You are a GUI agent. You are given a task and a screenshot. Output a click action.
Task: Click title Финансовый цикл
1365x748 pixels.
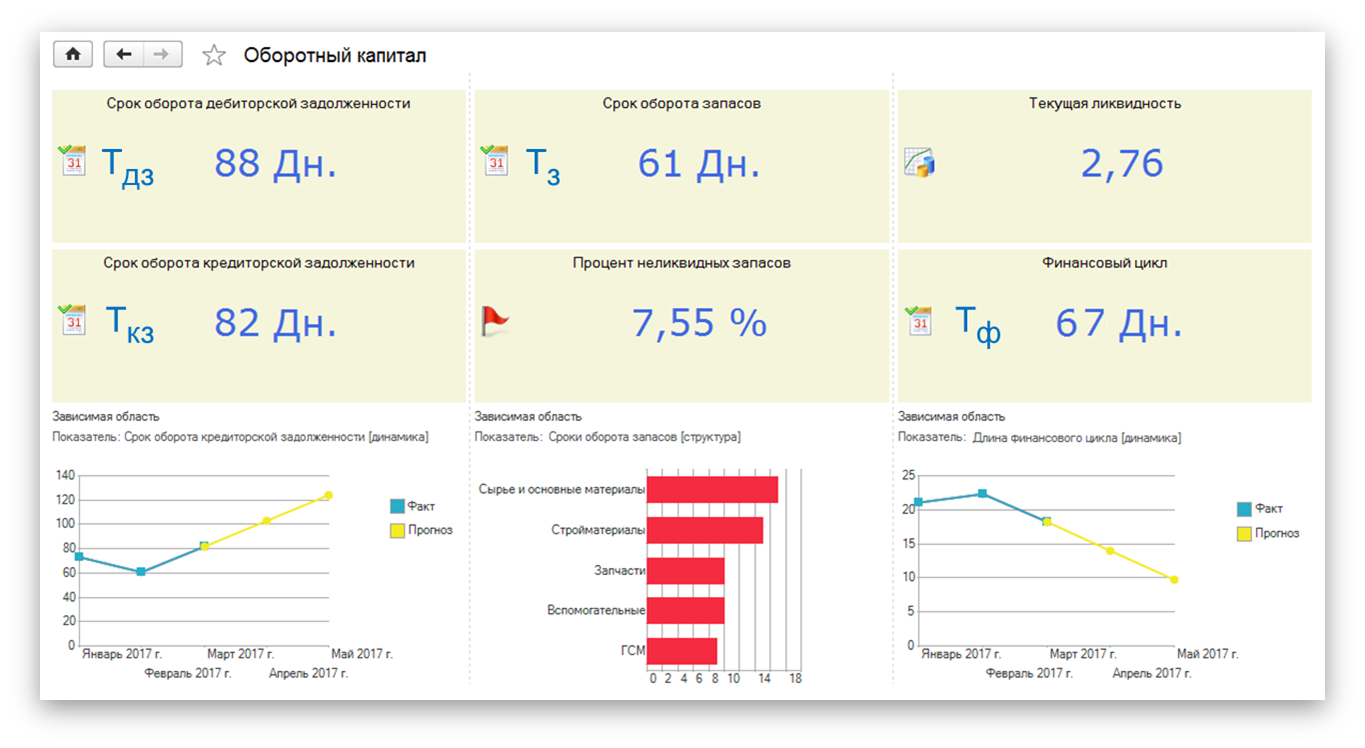point(1105,263)
